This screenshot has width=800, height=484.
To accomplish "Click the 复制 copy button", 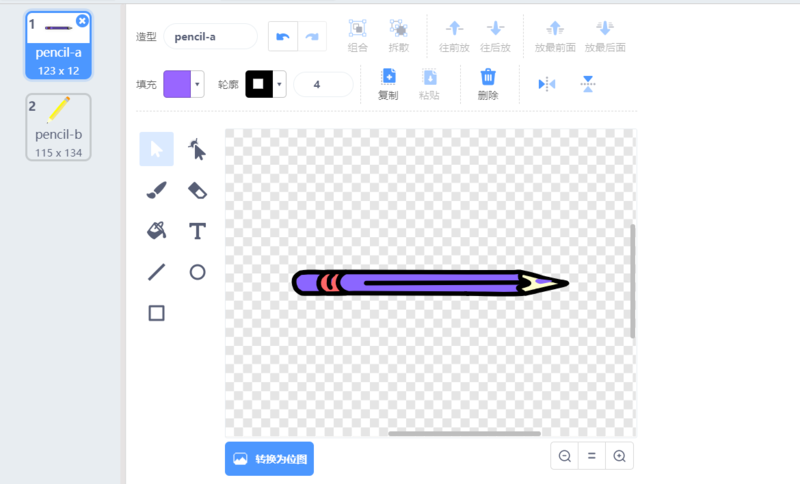I will pyautogui.click(x=388, y=83).
